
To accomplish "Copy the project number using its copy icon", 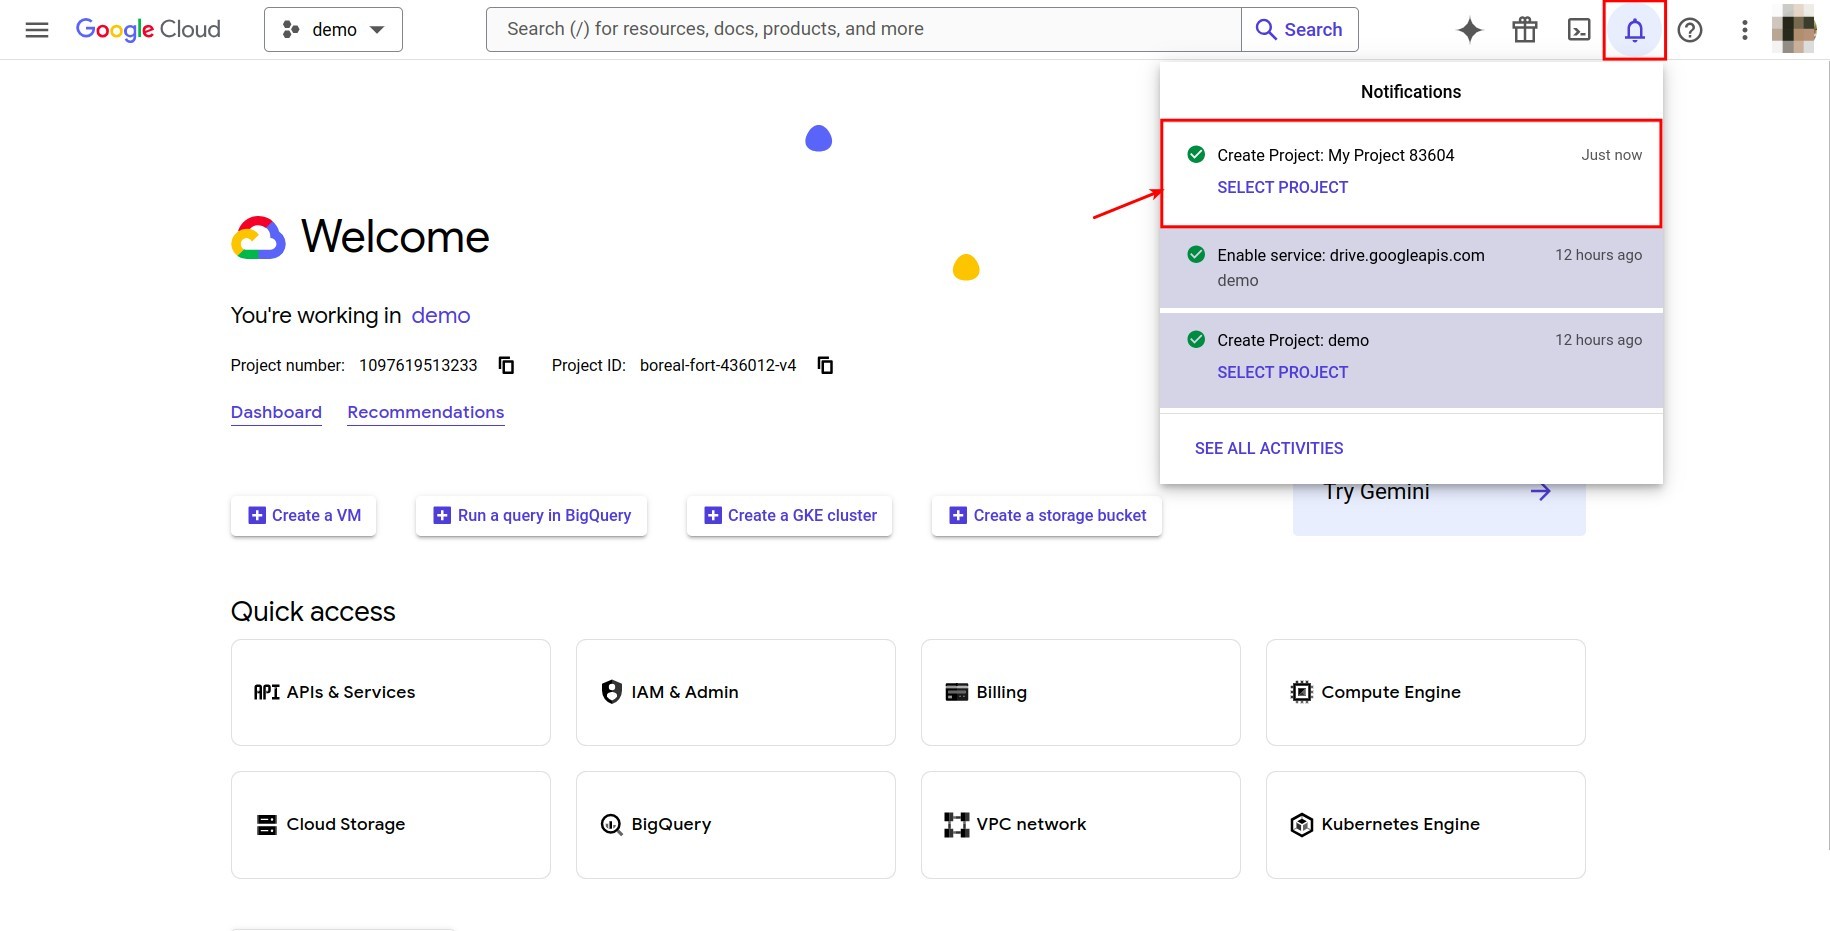I will [x=505, y=365].
